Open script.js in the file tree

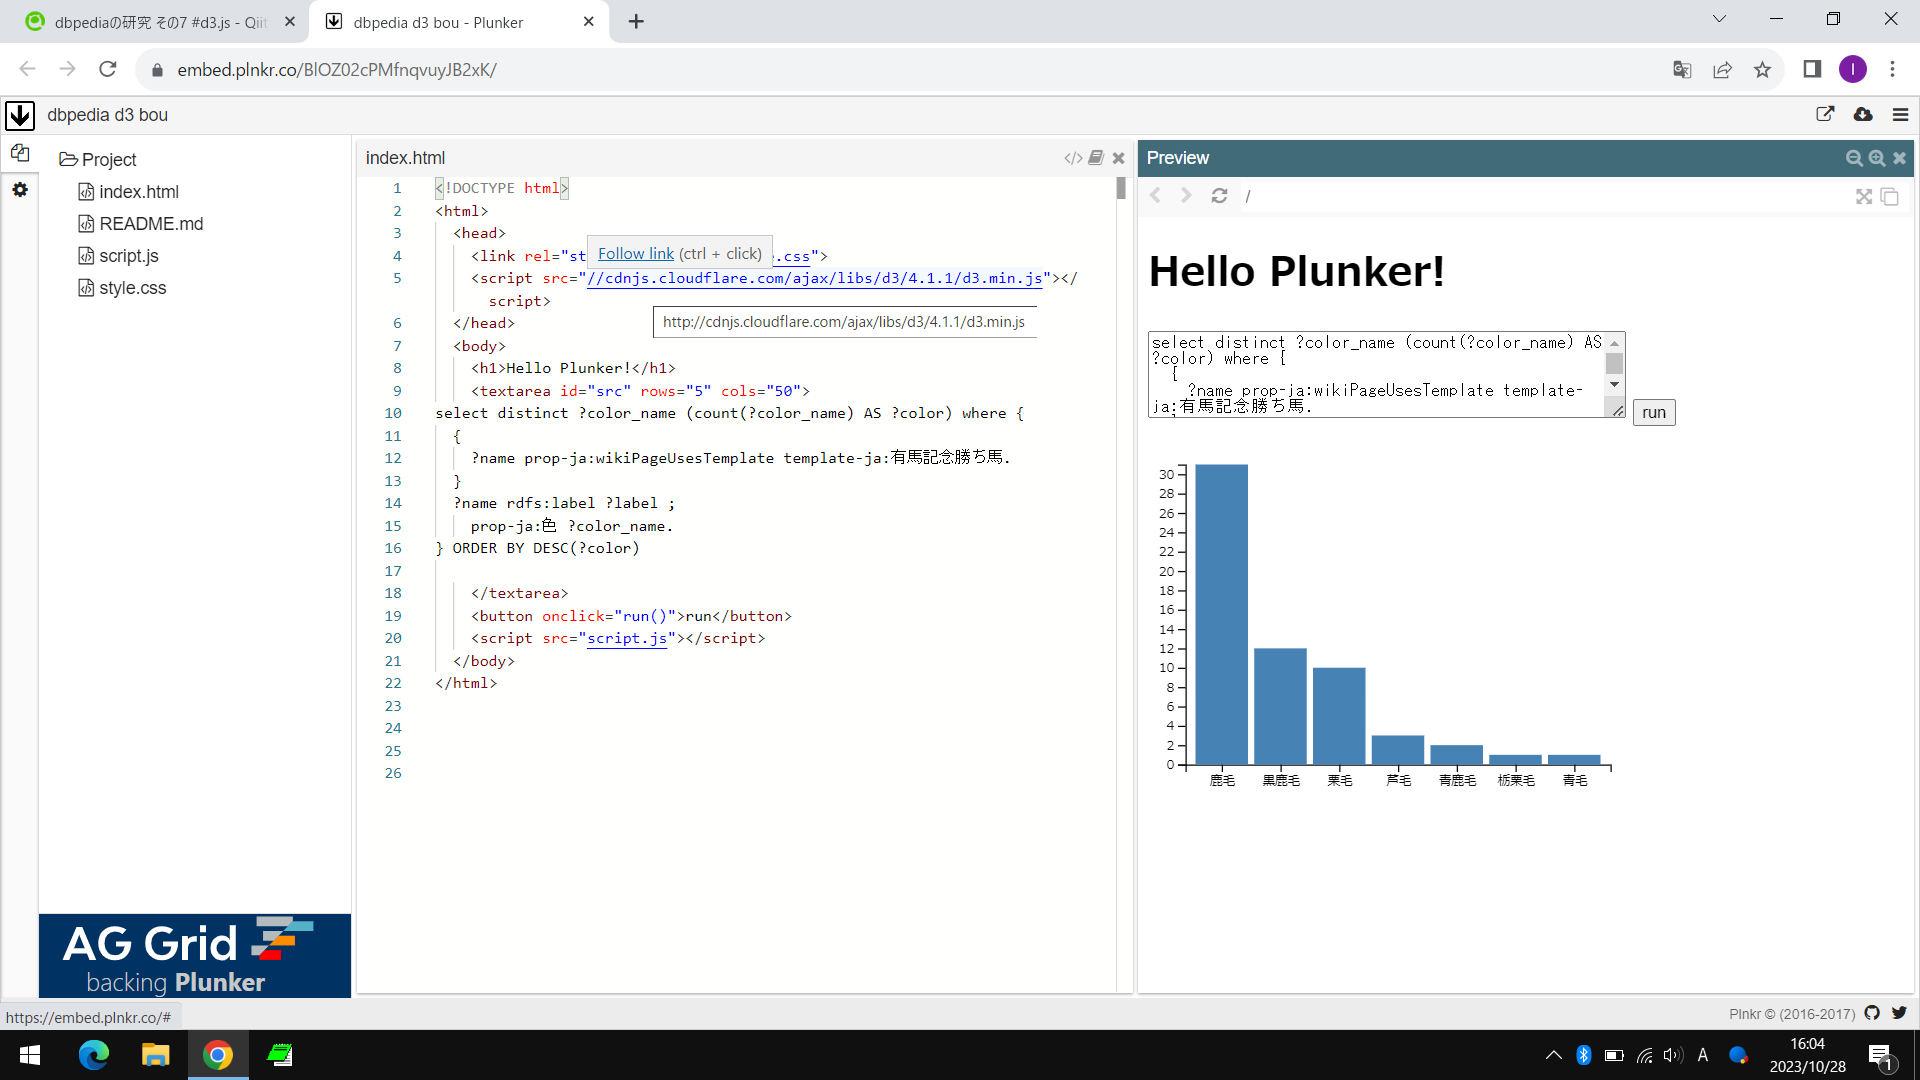pyautogui.click(x=128, y=256)
